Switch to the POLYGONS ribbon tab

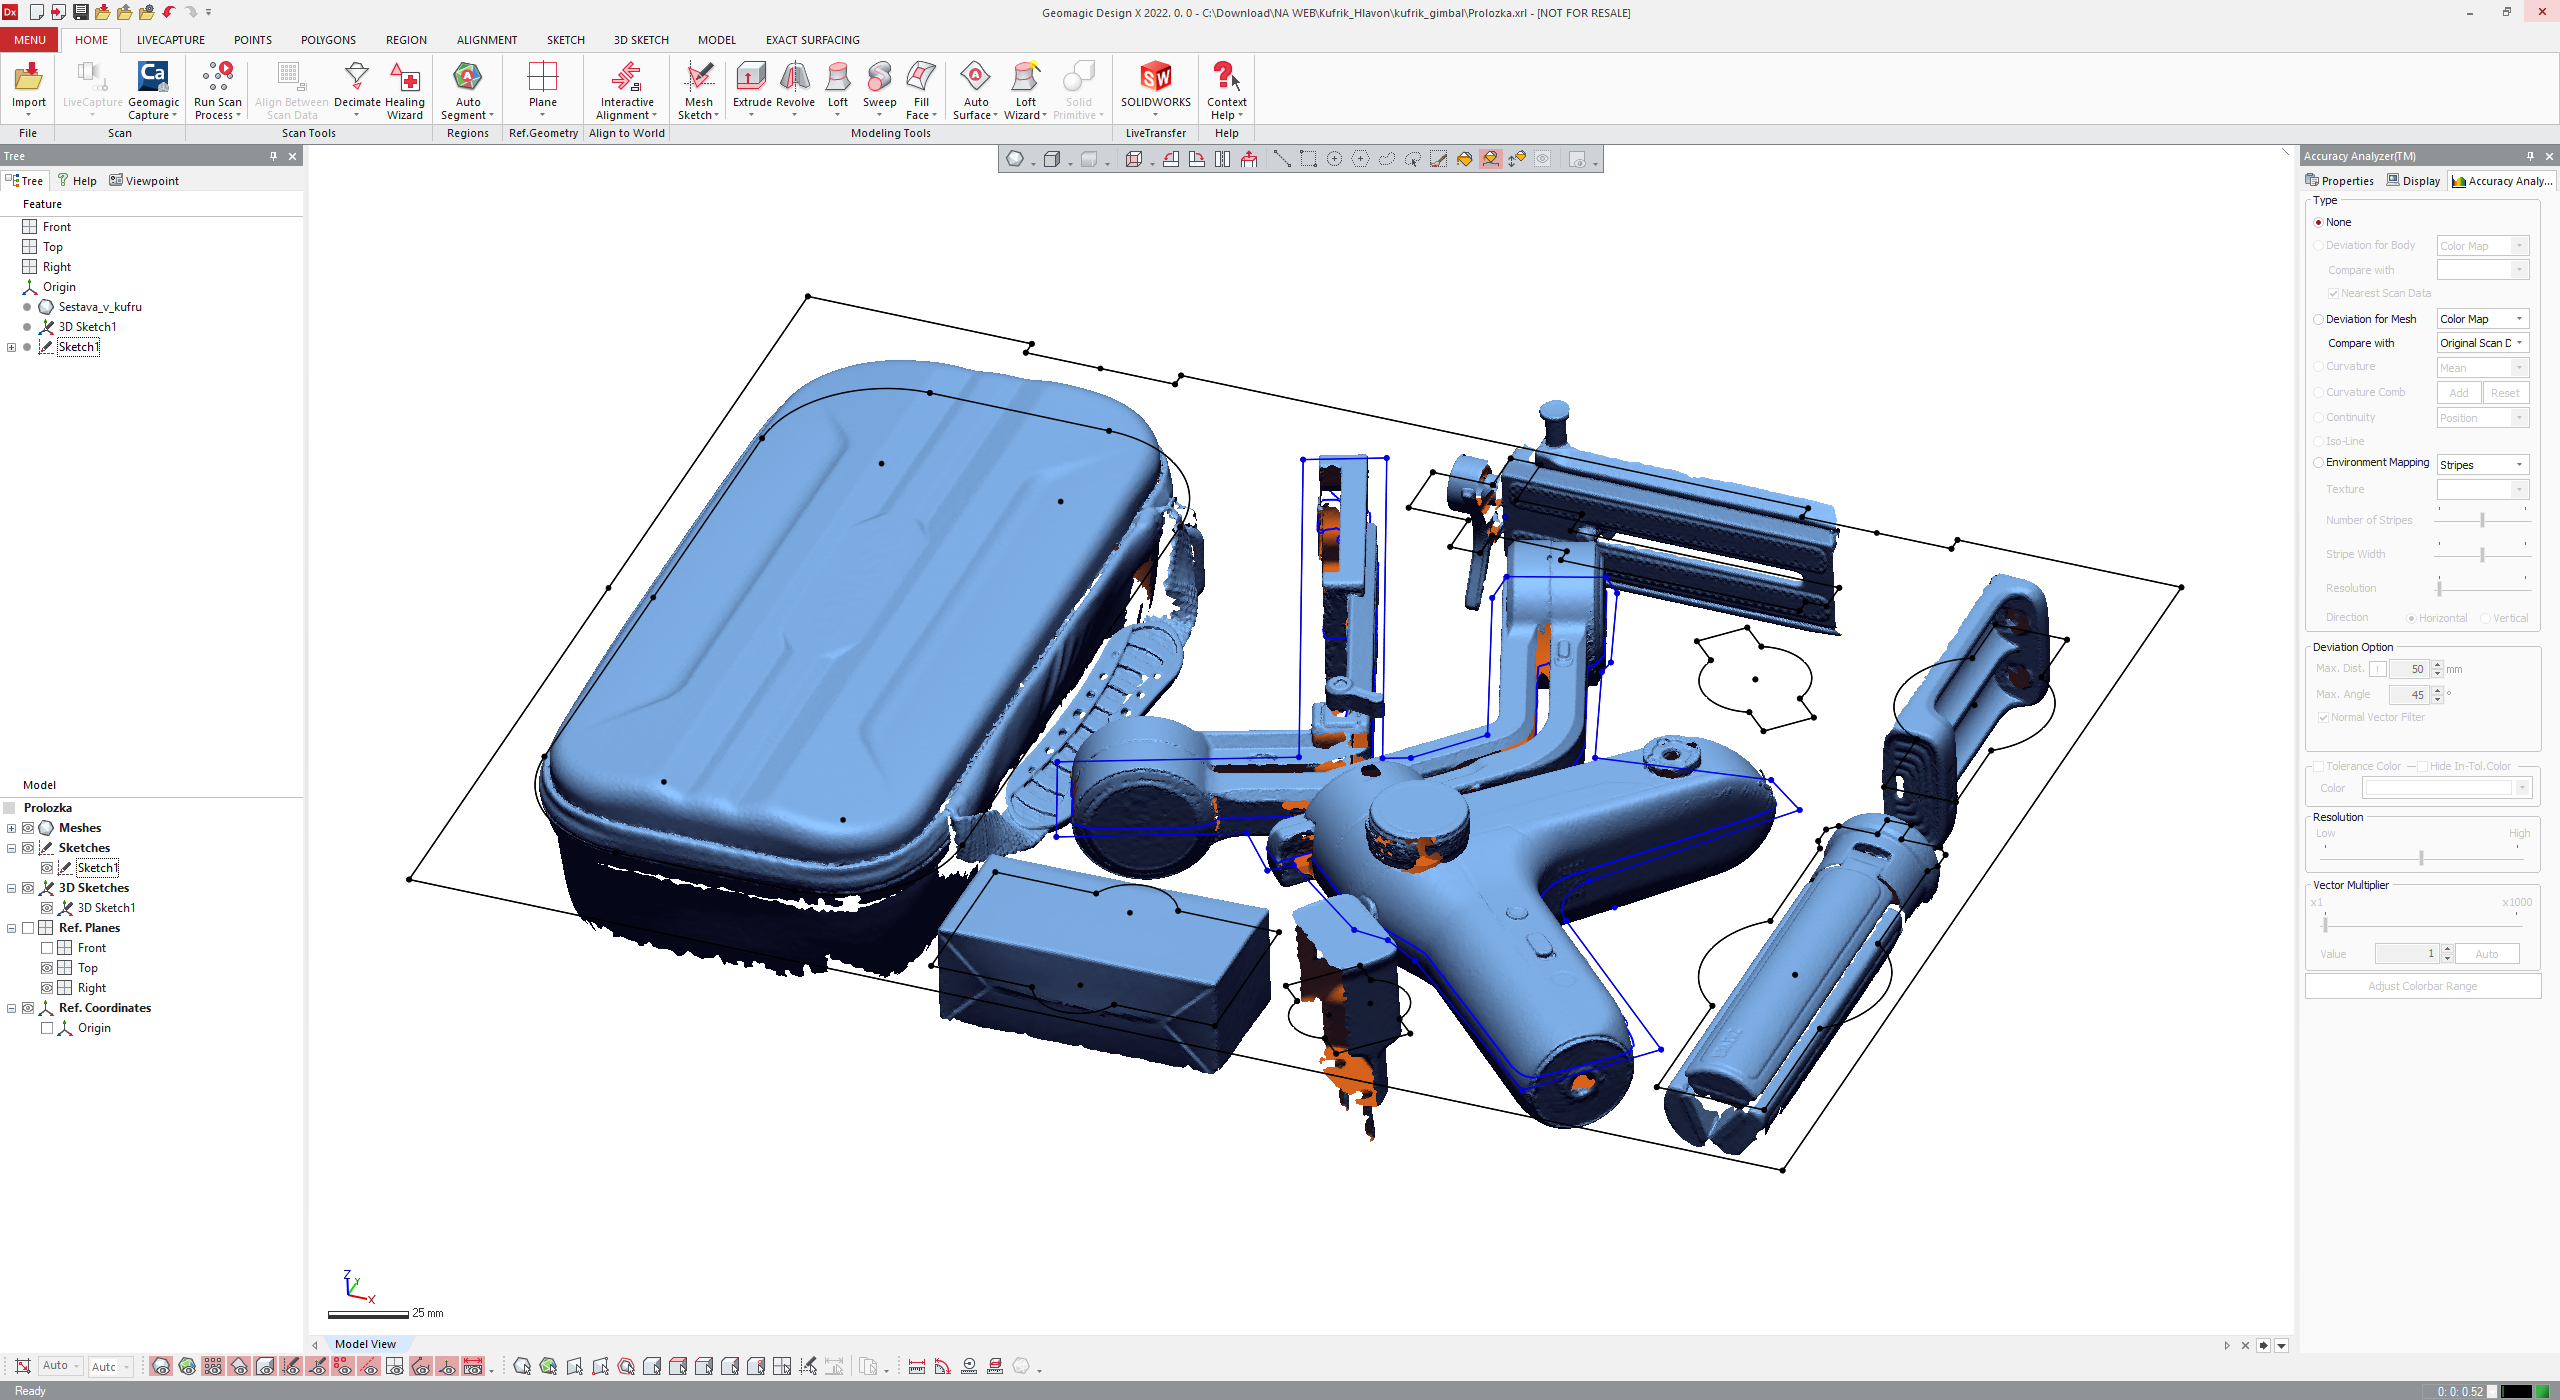[328, 40]
